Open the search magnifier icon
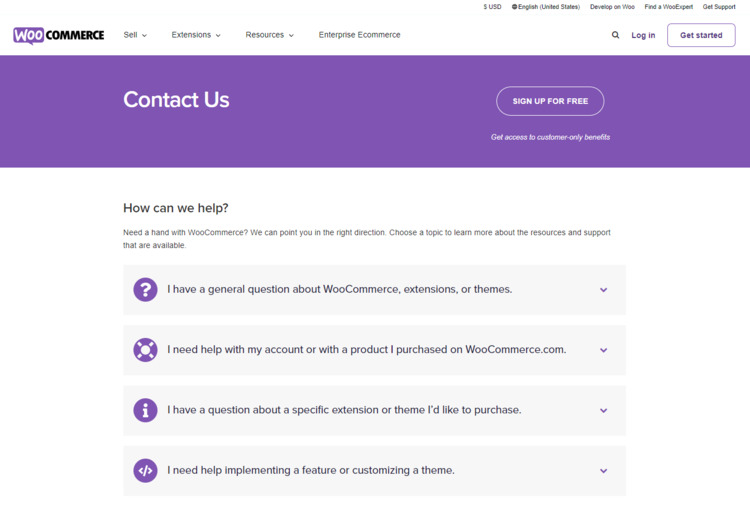 (615, 35)
